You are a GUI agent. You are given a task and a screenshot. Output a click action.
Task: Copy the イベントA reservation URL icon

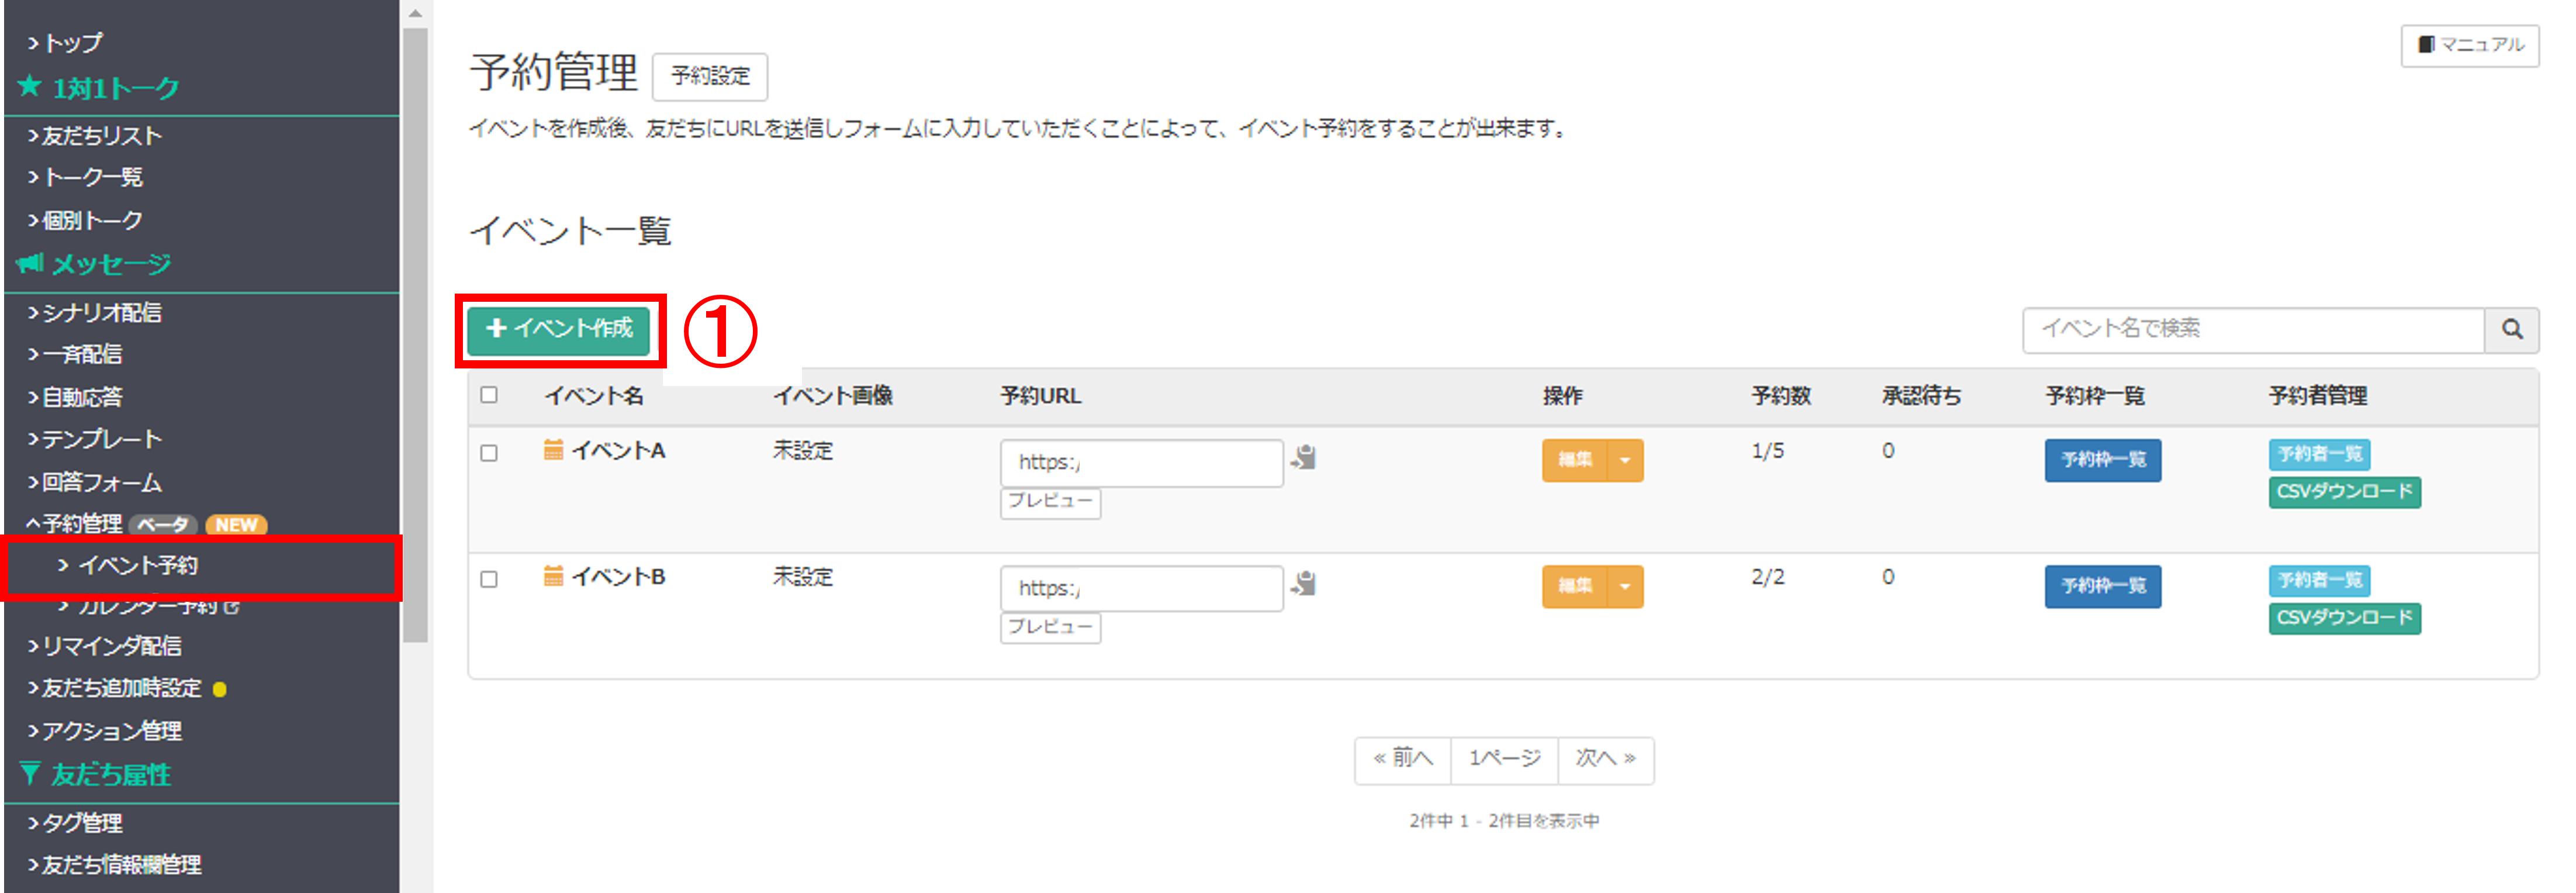click(1303, 458)
